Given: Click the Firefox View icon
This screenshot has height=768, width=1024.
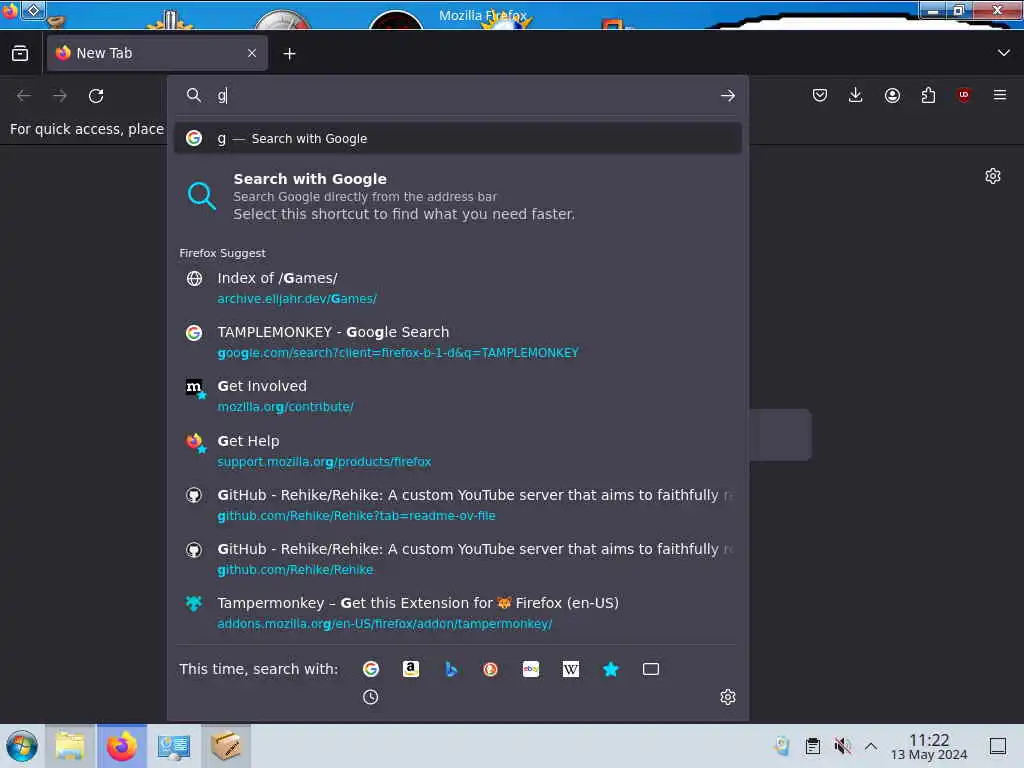Looking at the screenshot, I should [x=20, y=54].
